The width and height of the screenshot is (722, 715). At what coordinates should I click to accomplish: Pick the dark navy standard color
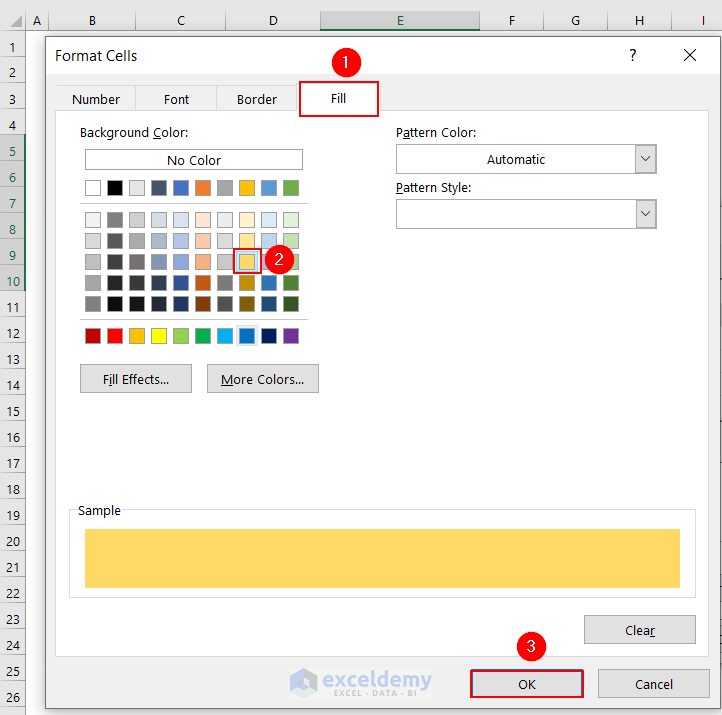click(x=269, y=336)
